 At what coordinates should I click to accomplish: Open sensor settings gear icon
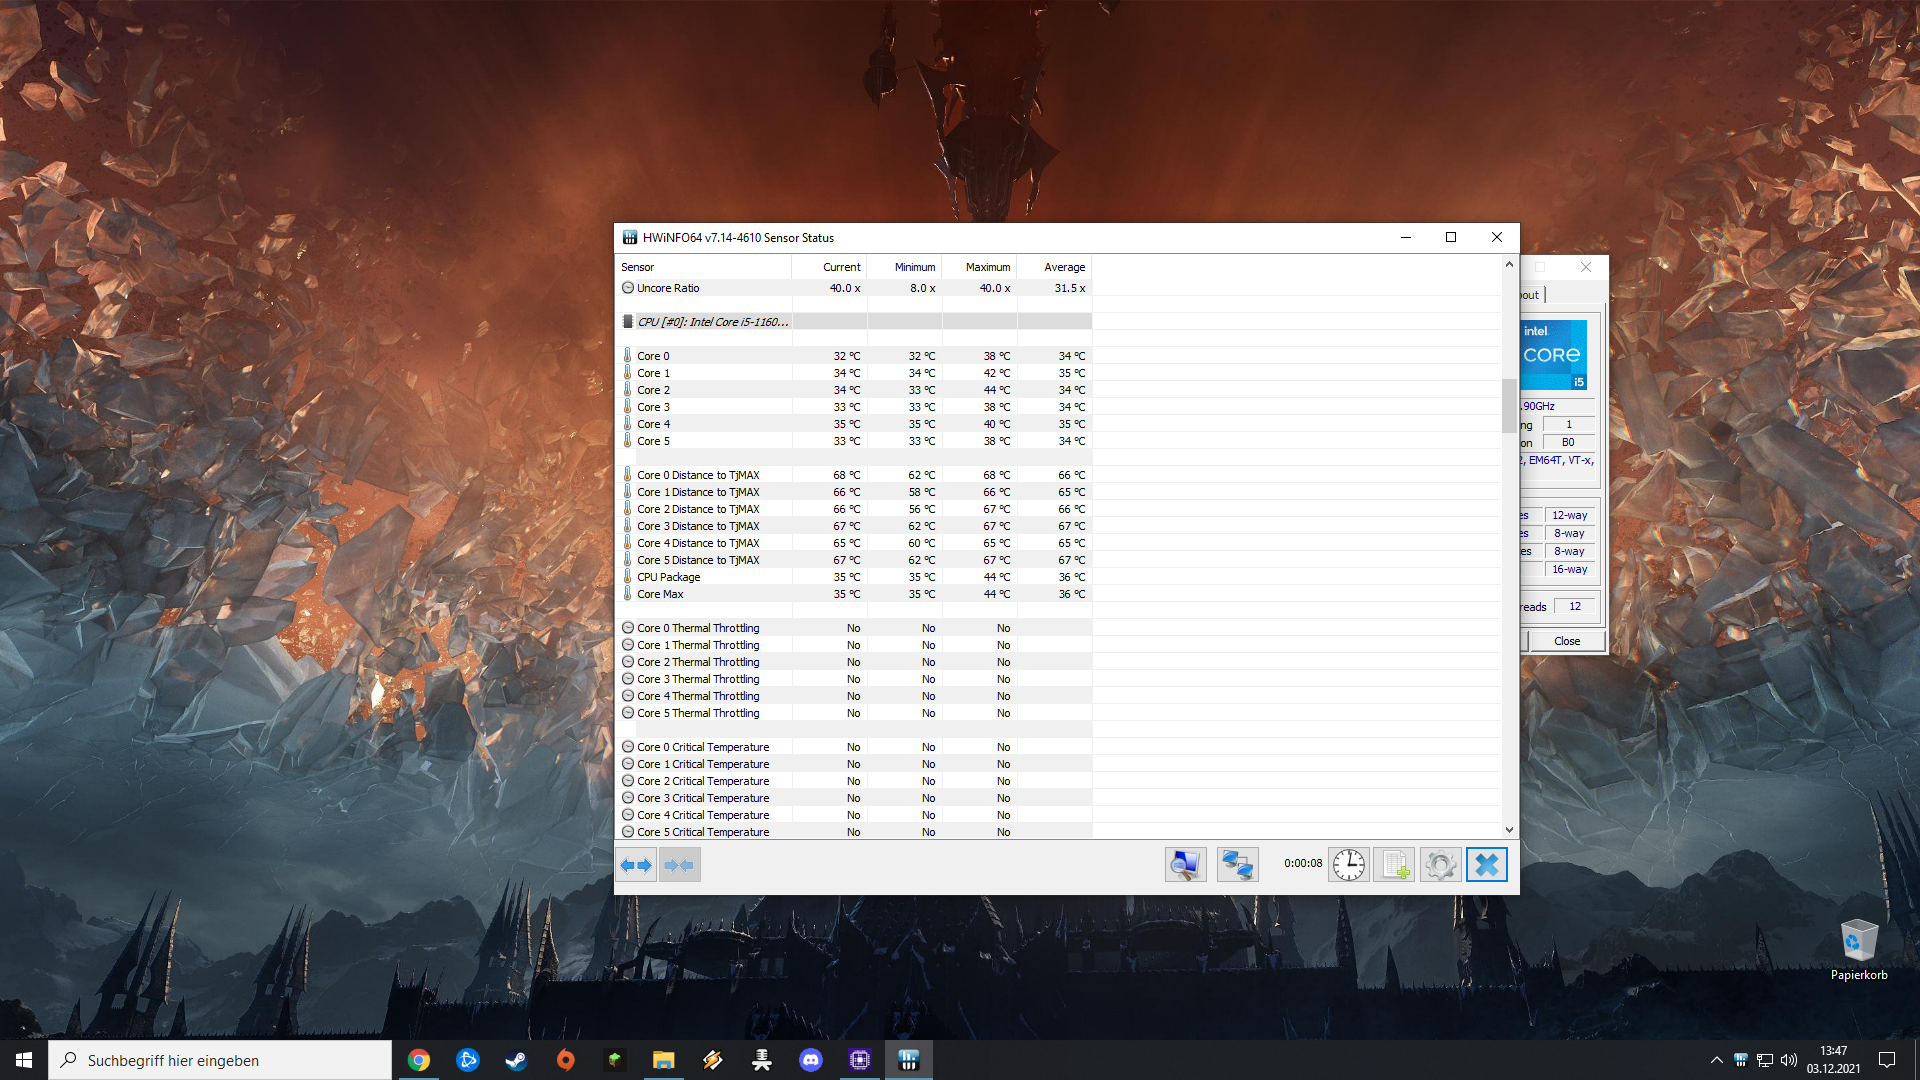(1440, 864)
